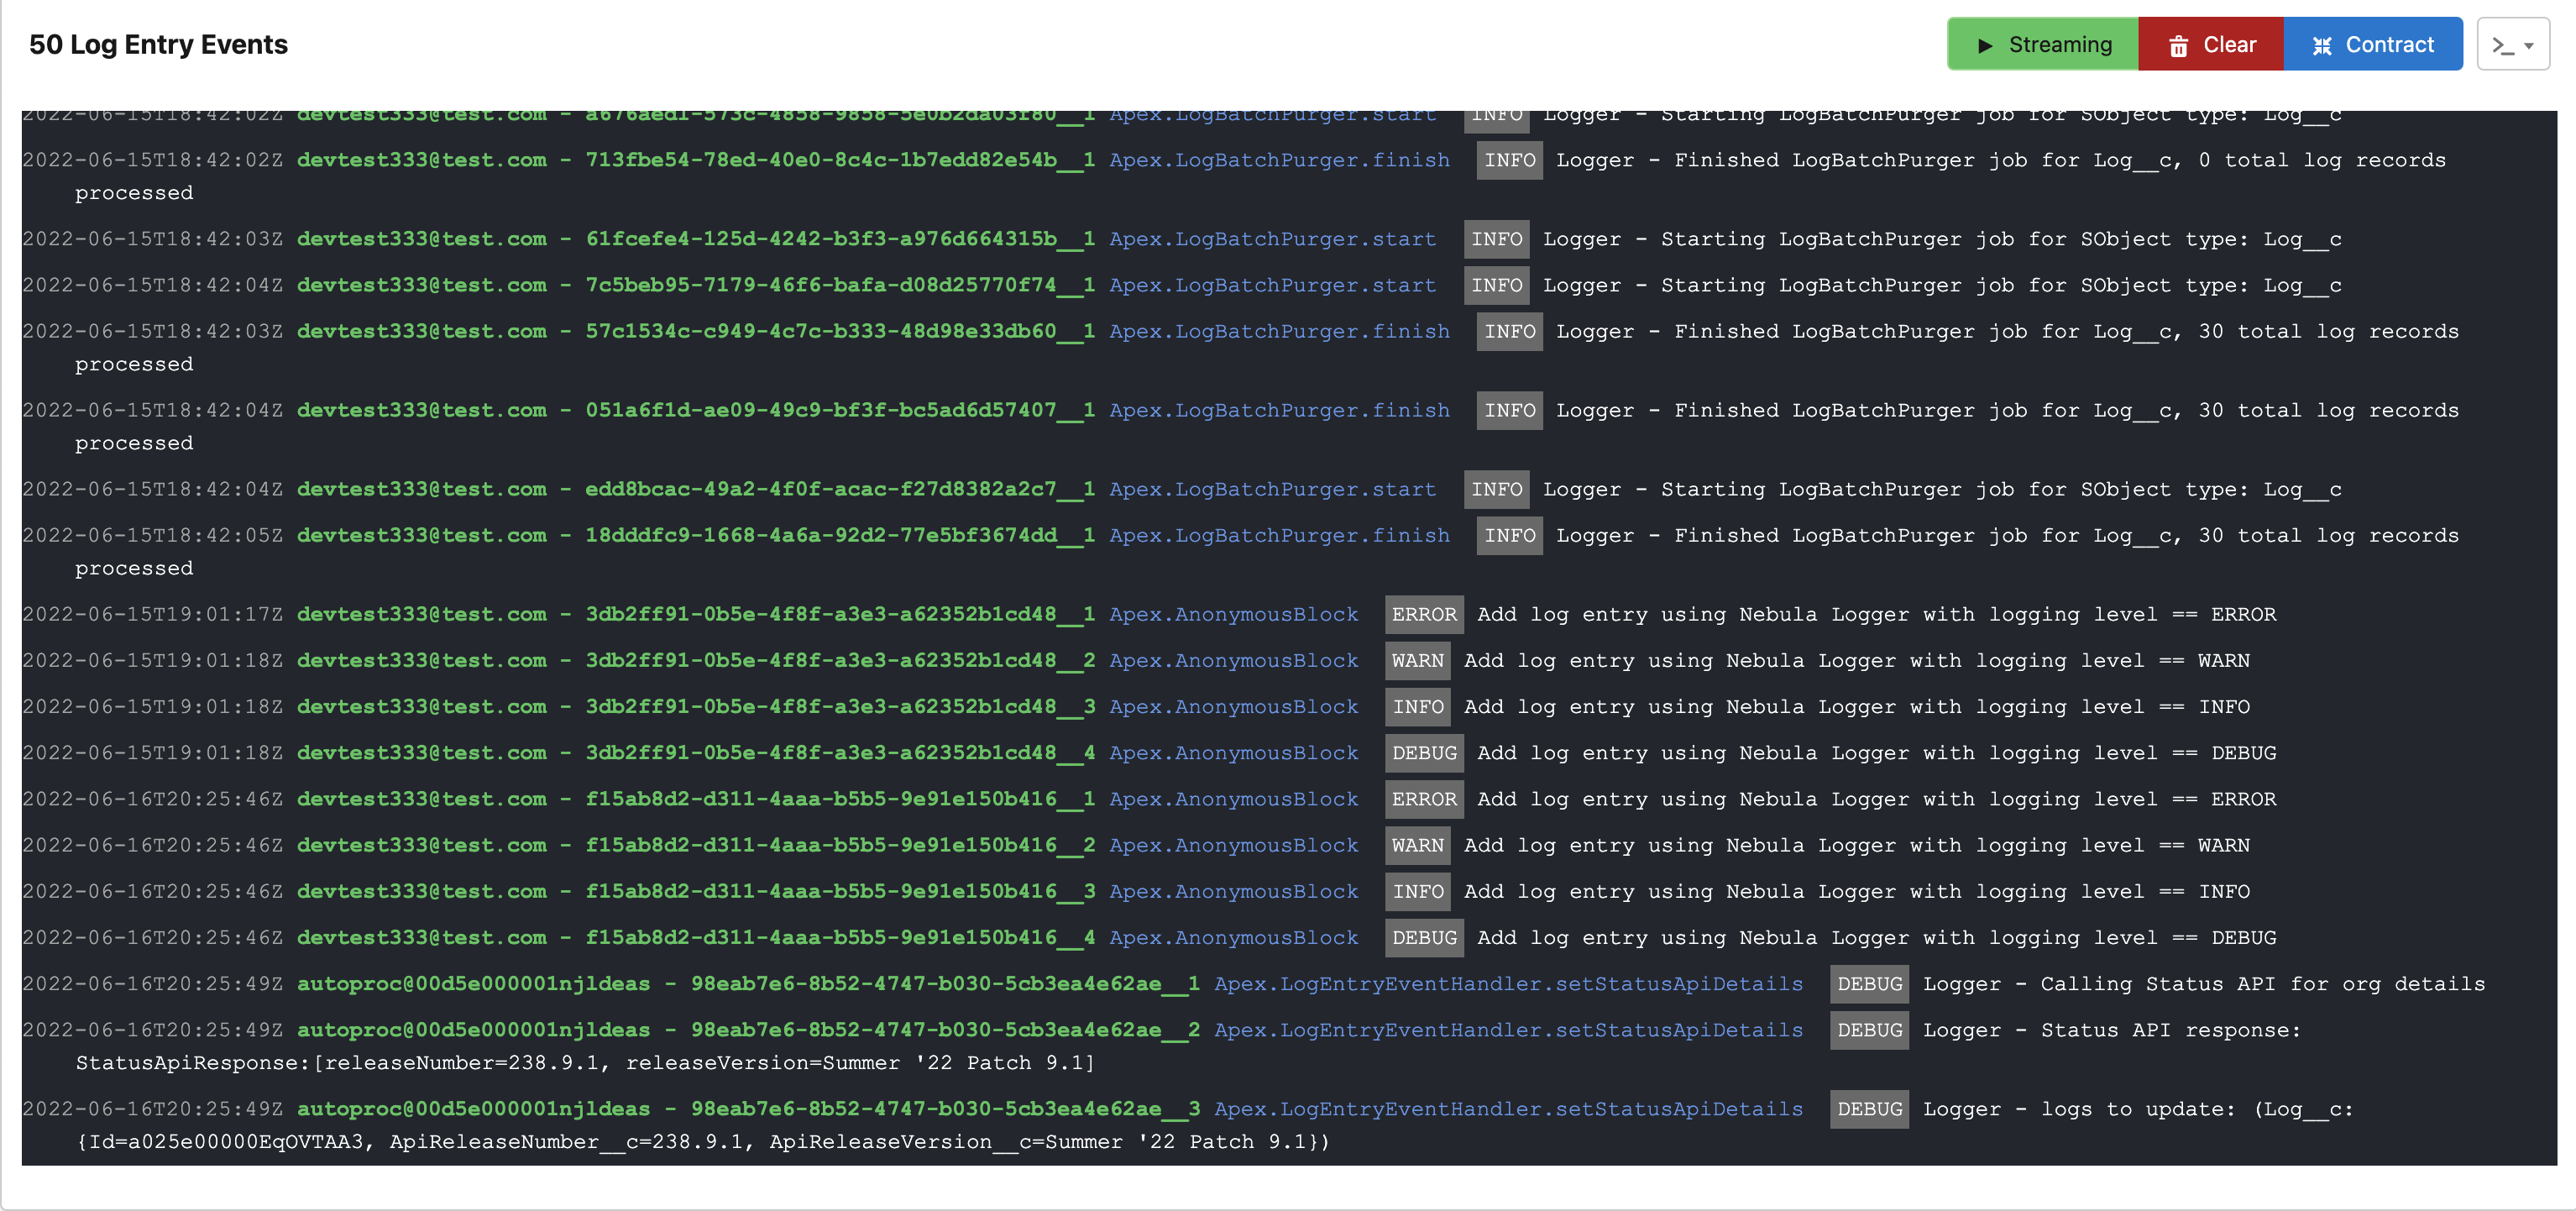Select the 50 Log Entry Events heading

tap(158, 45)
